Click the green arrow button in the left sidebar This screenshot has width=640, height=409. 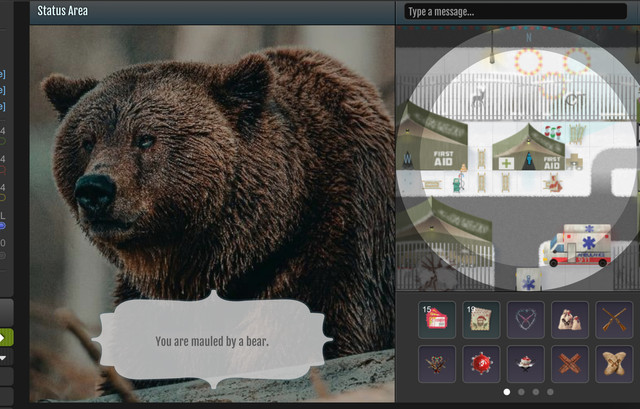6,338
